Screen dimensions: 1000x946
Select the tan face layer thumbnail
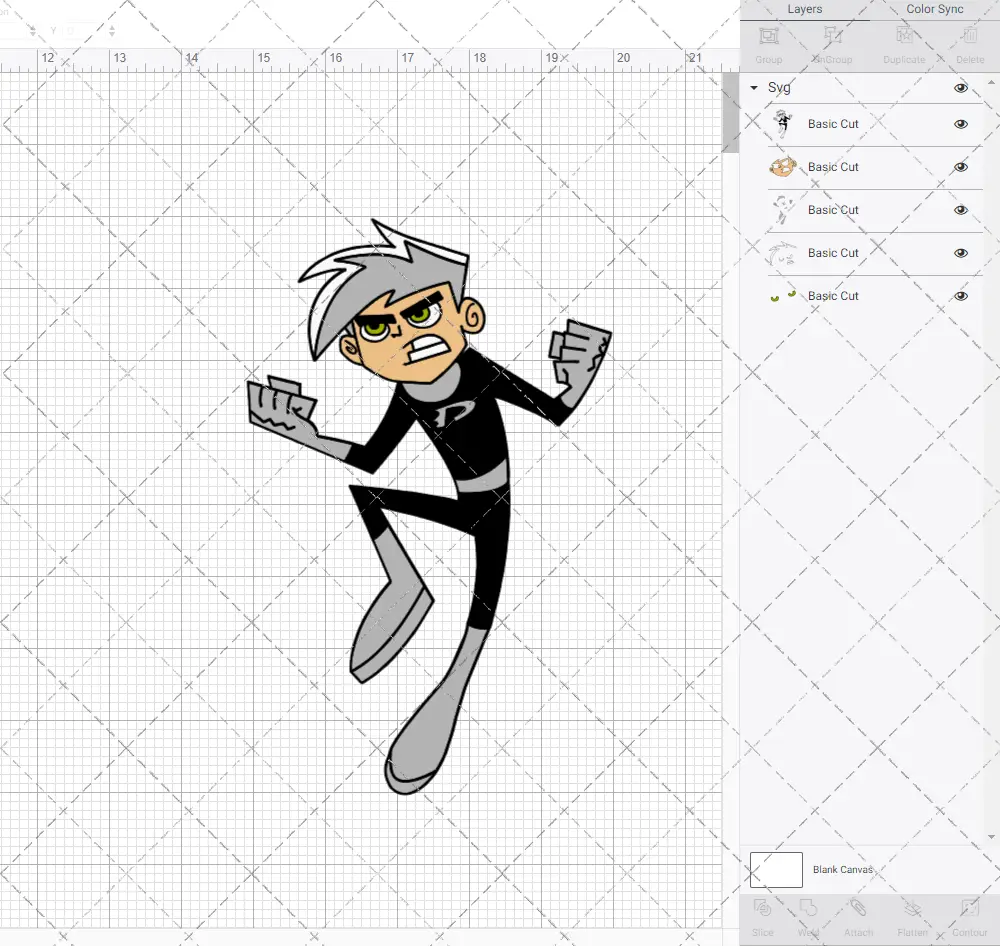click(783, 167)
